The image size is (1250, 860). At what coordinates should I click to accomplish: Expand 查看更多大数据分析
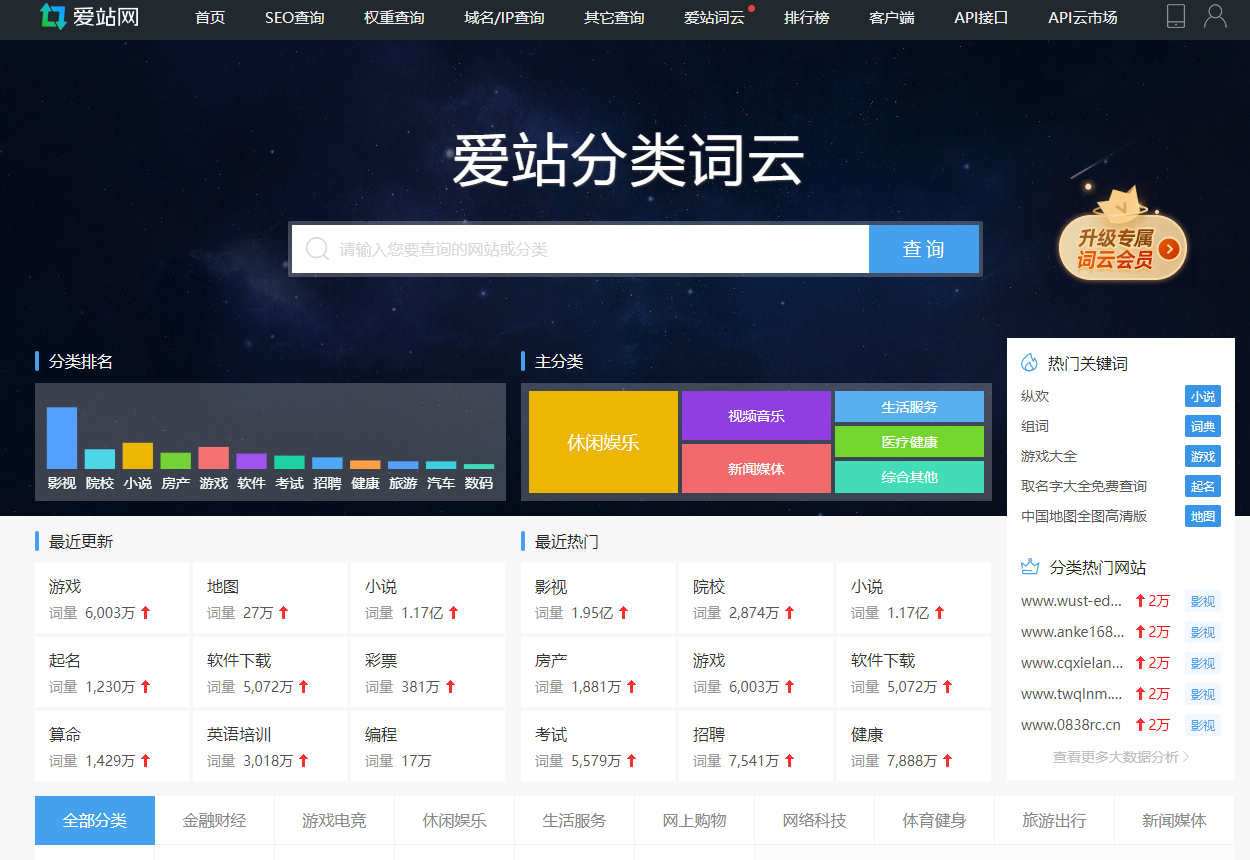click(1121, 757)
